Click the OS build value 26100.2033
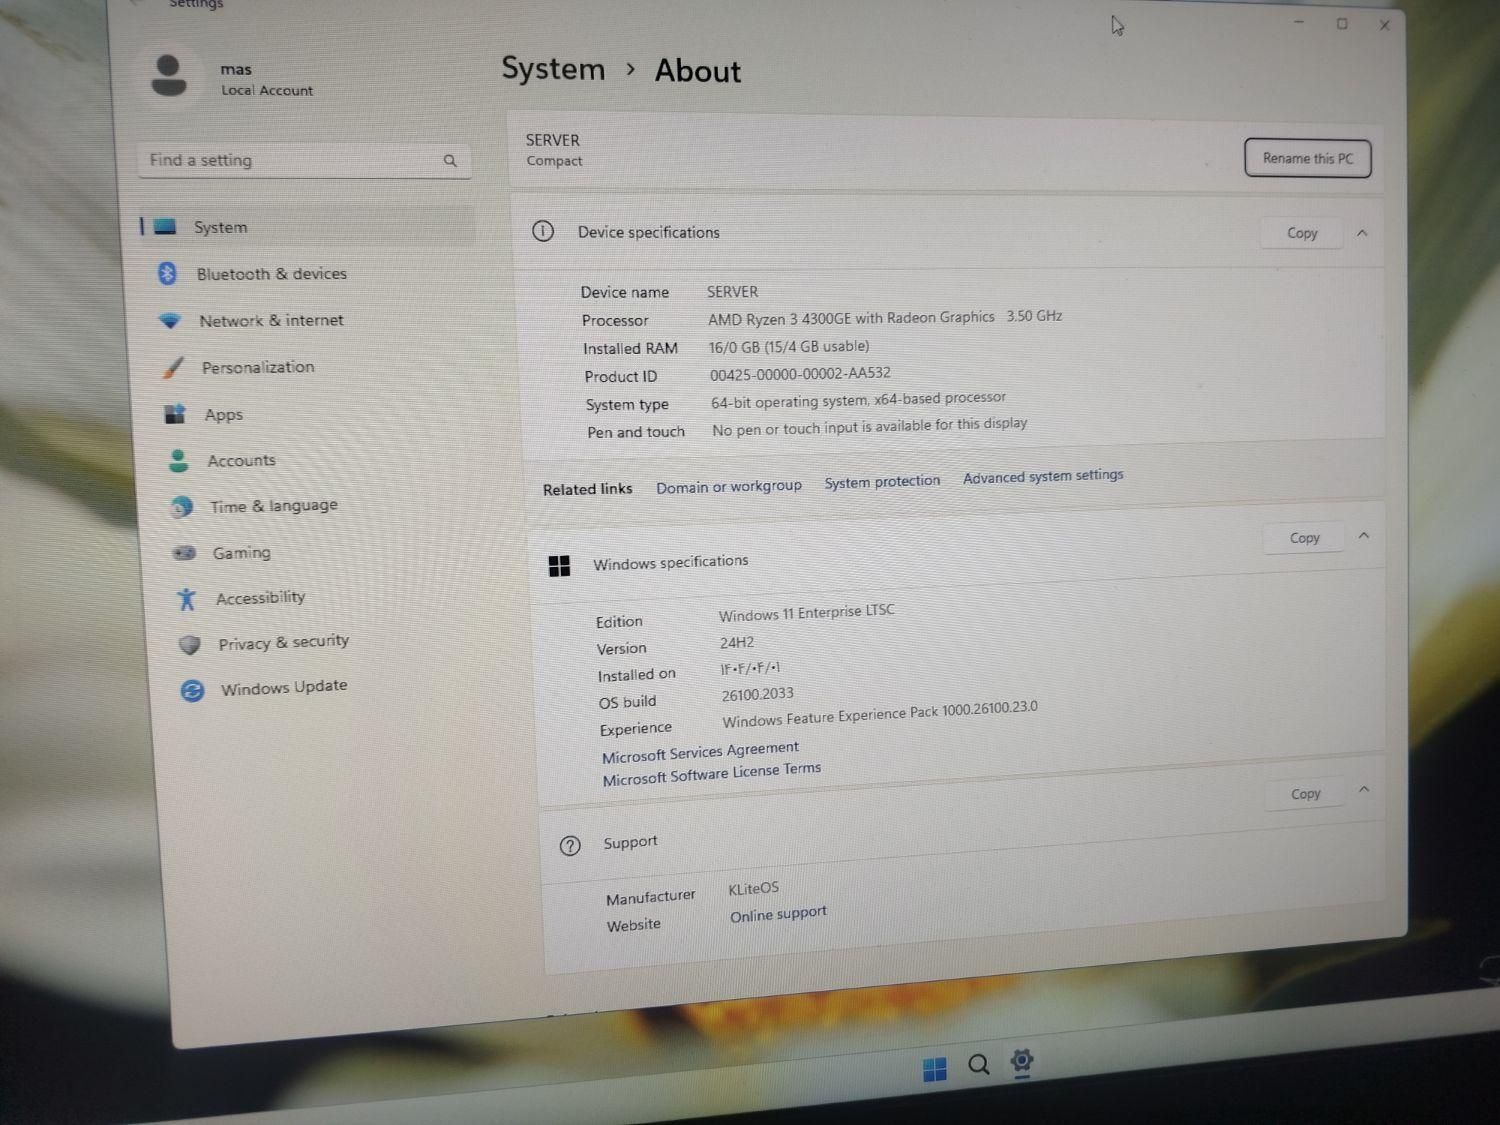Image resolution: width=1500 pixels, height=1125 pixels. pos(758,694)
